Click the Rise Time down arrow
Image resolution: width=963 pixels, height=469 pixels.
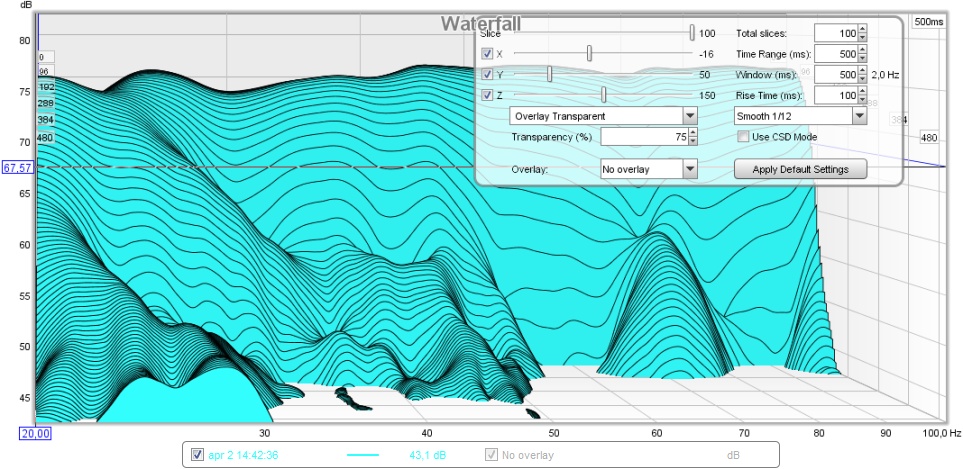862,100
